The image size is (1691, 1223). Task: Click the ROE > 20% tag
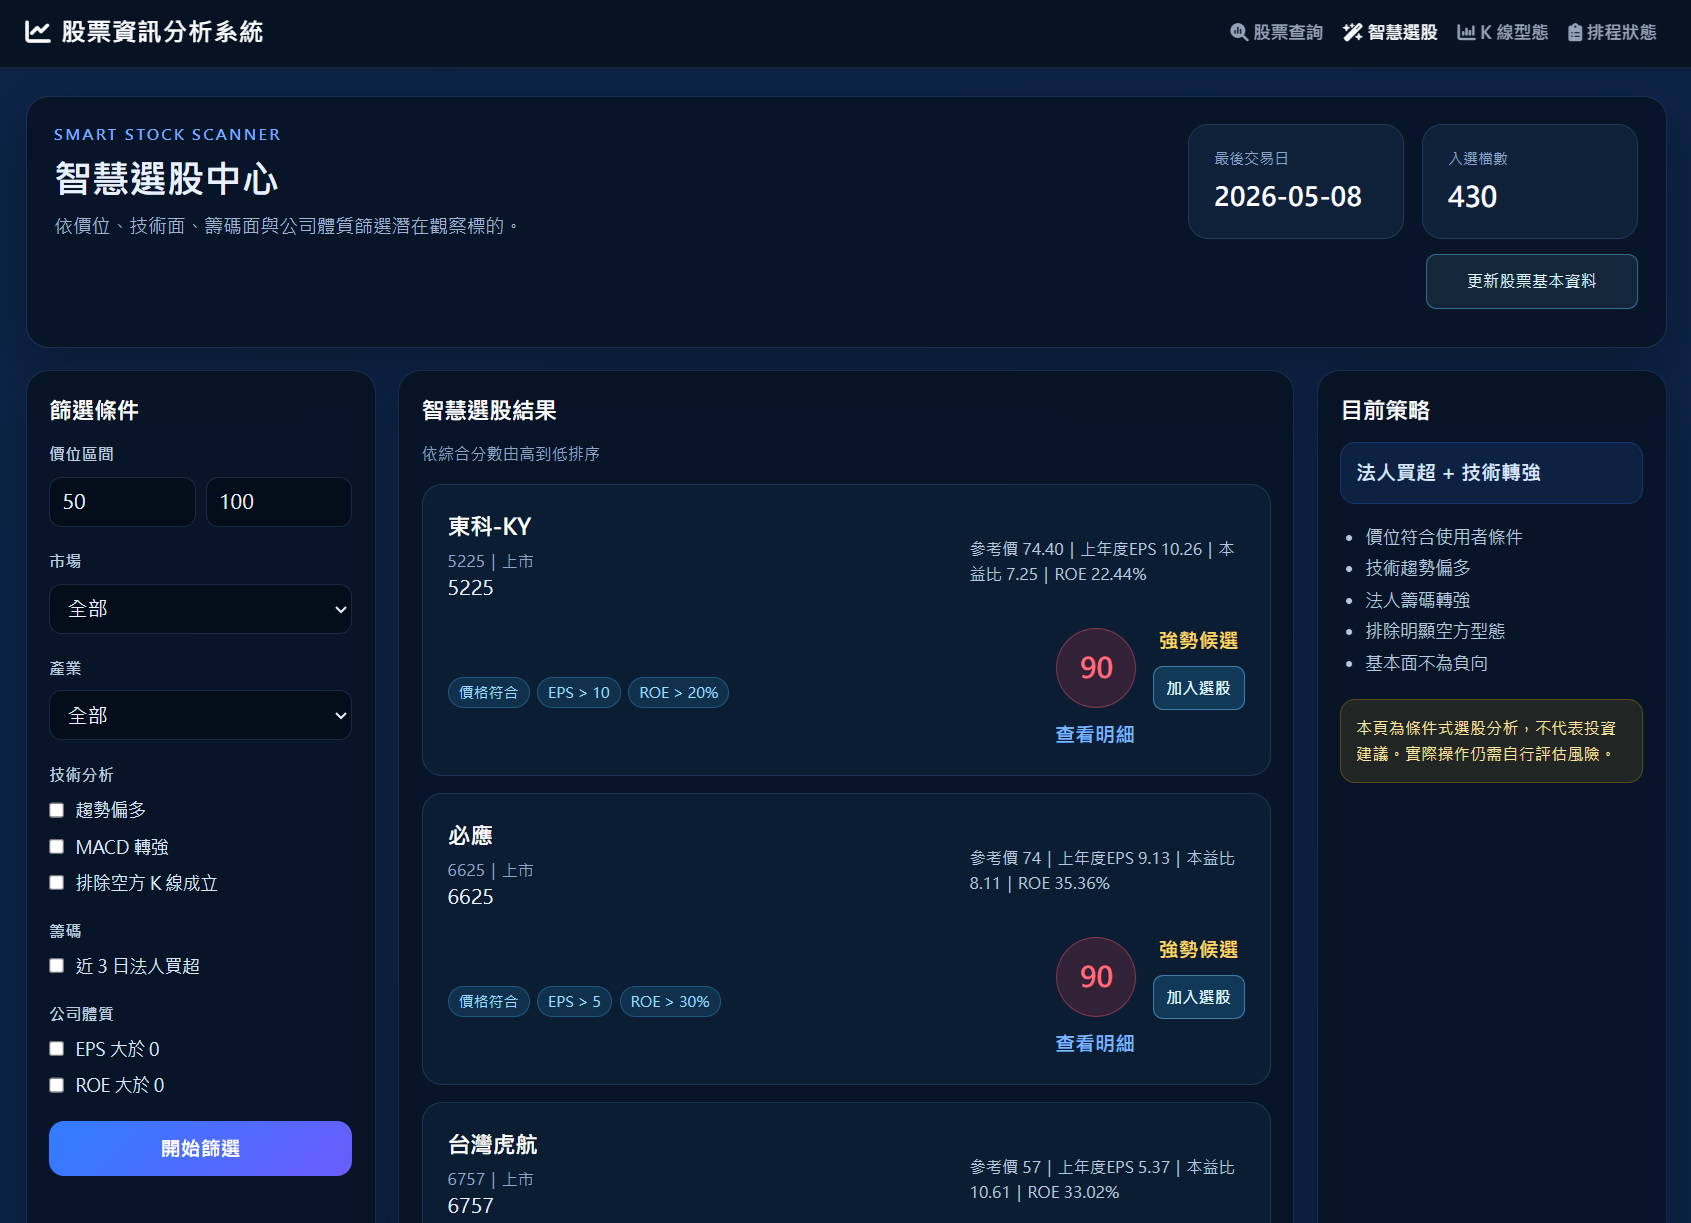point(679,693)
